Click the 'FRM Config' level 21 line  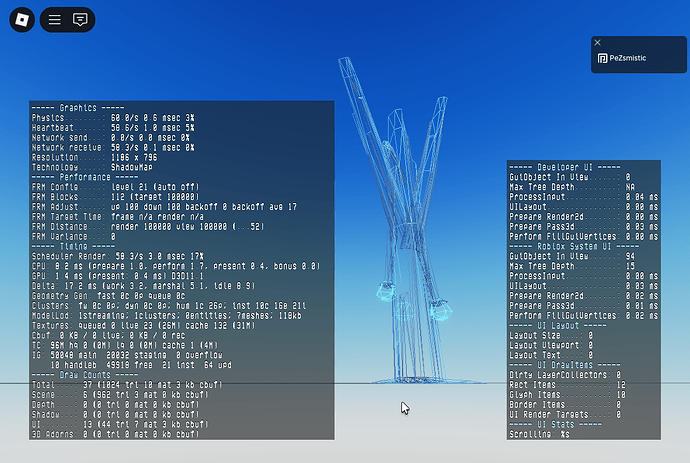tap(115, 187)
